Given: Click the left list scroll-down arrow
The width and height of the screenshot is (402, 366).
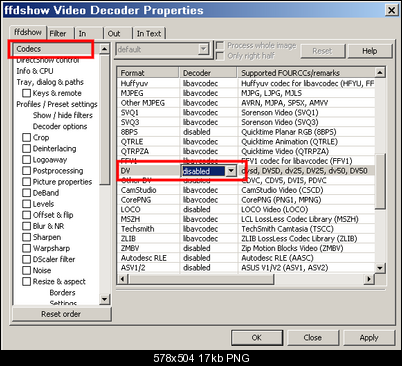Looking at the screenshot, I should [104, 299].
